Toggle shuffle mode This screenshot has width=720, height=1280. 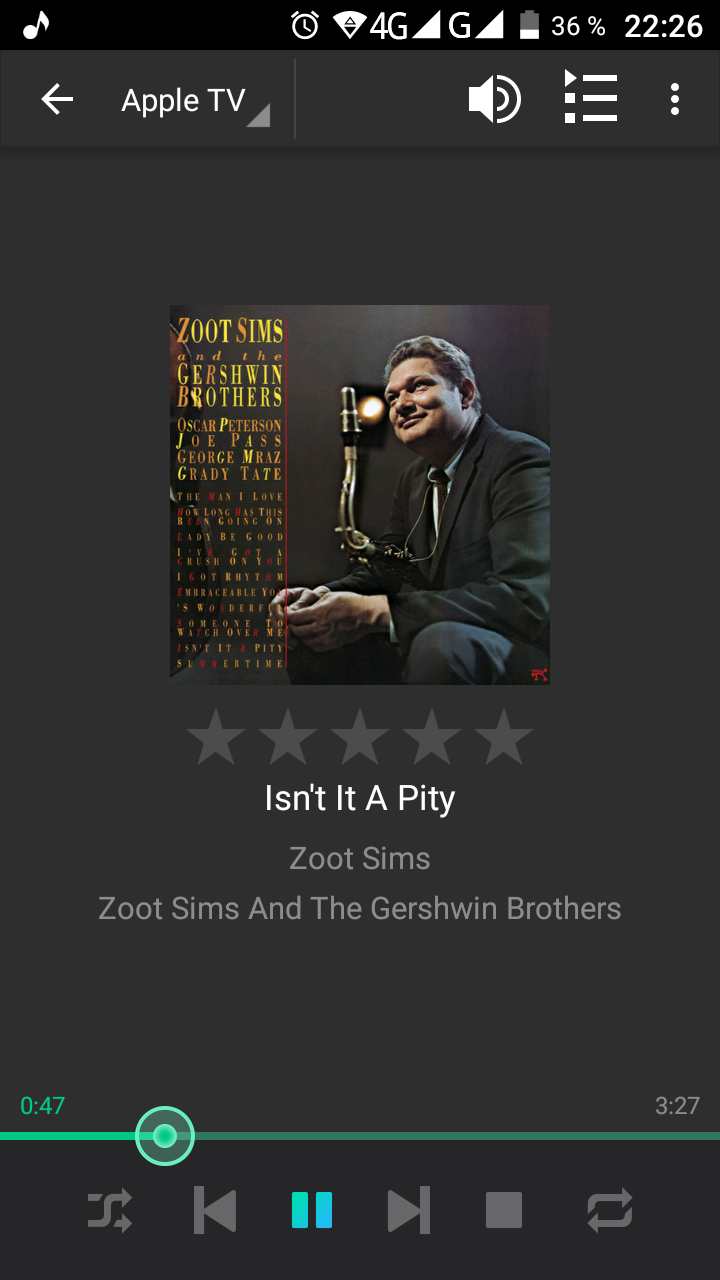point(110,1211)
